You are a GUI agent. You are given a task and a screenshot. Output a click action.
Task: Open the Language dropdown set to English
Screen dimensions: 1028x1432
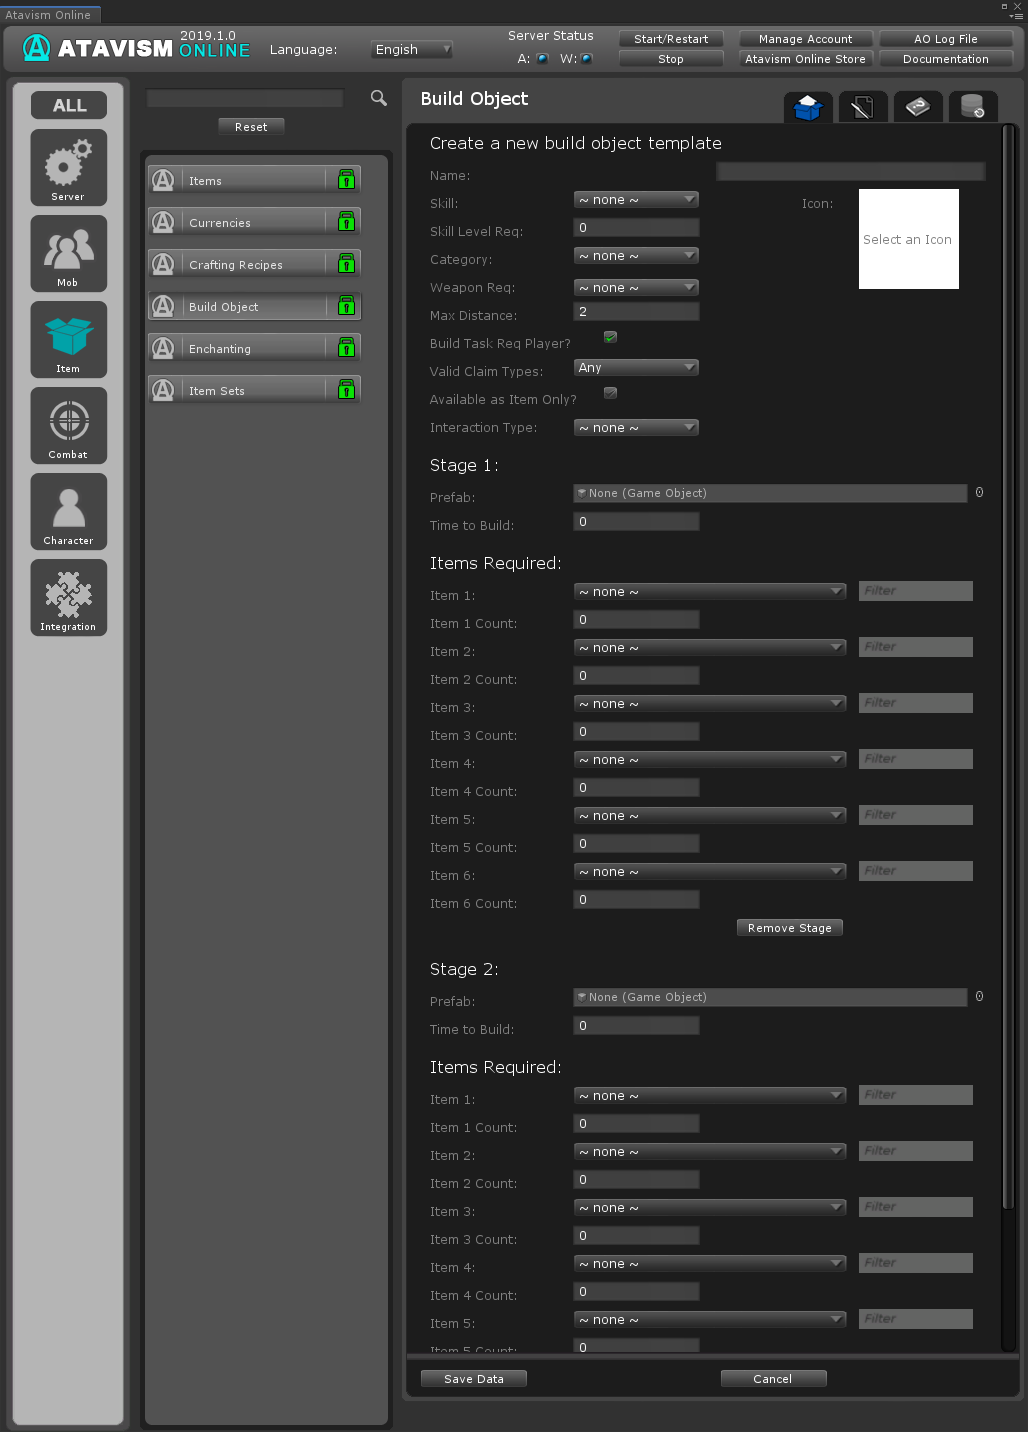pos(413,49)
